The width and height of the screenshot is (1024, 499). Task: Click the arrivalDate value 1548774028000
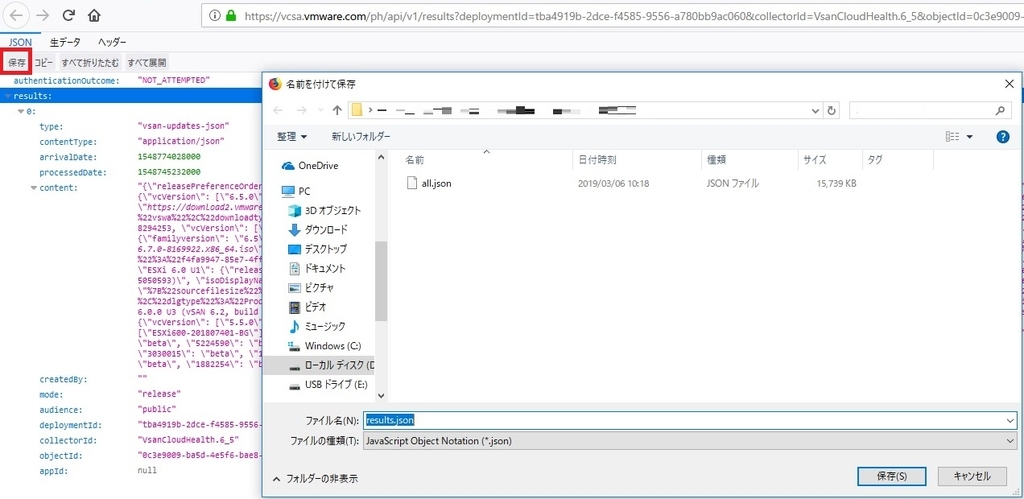pos(169,157)
